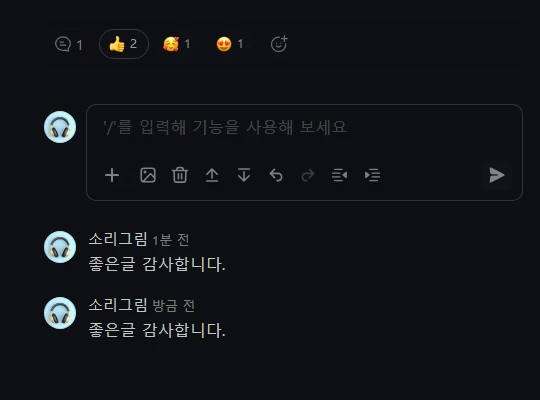
Task: Insert an image using the picture icon
Action: click(x=148, y=175)
